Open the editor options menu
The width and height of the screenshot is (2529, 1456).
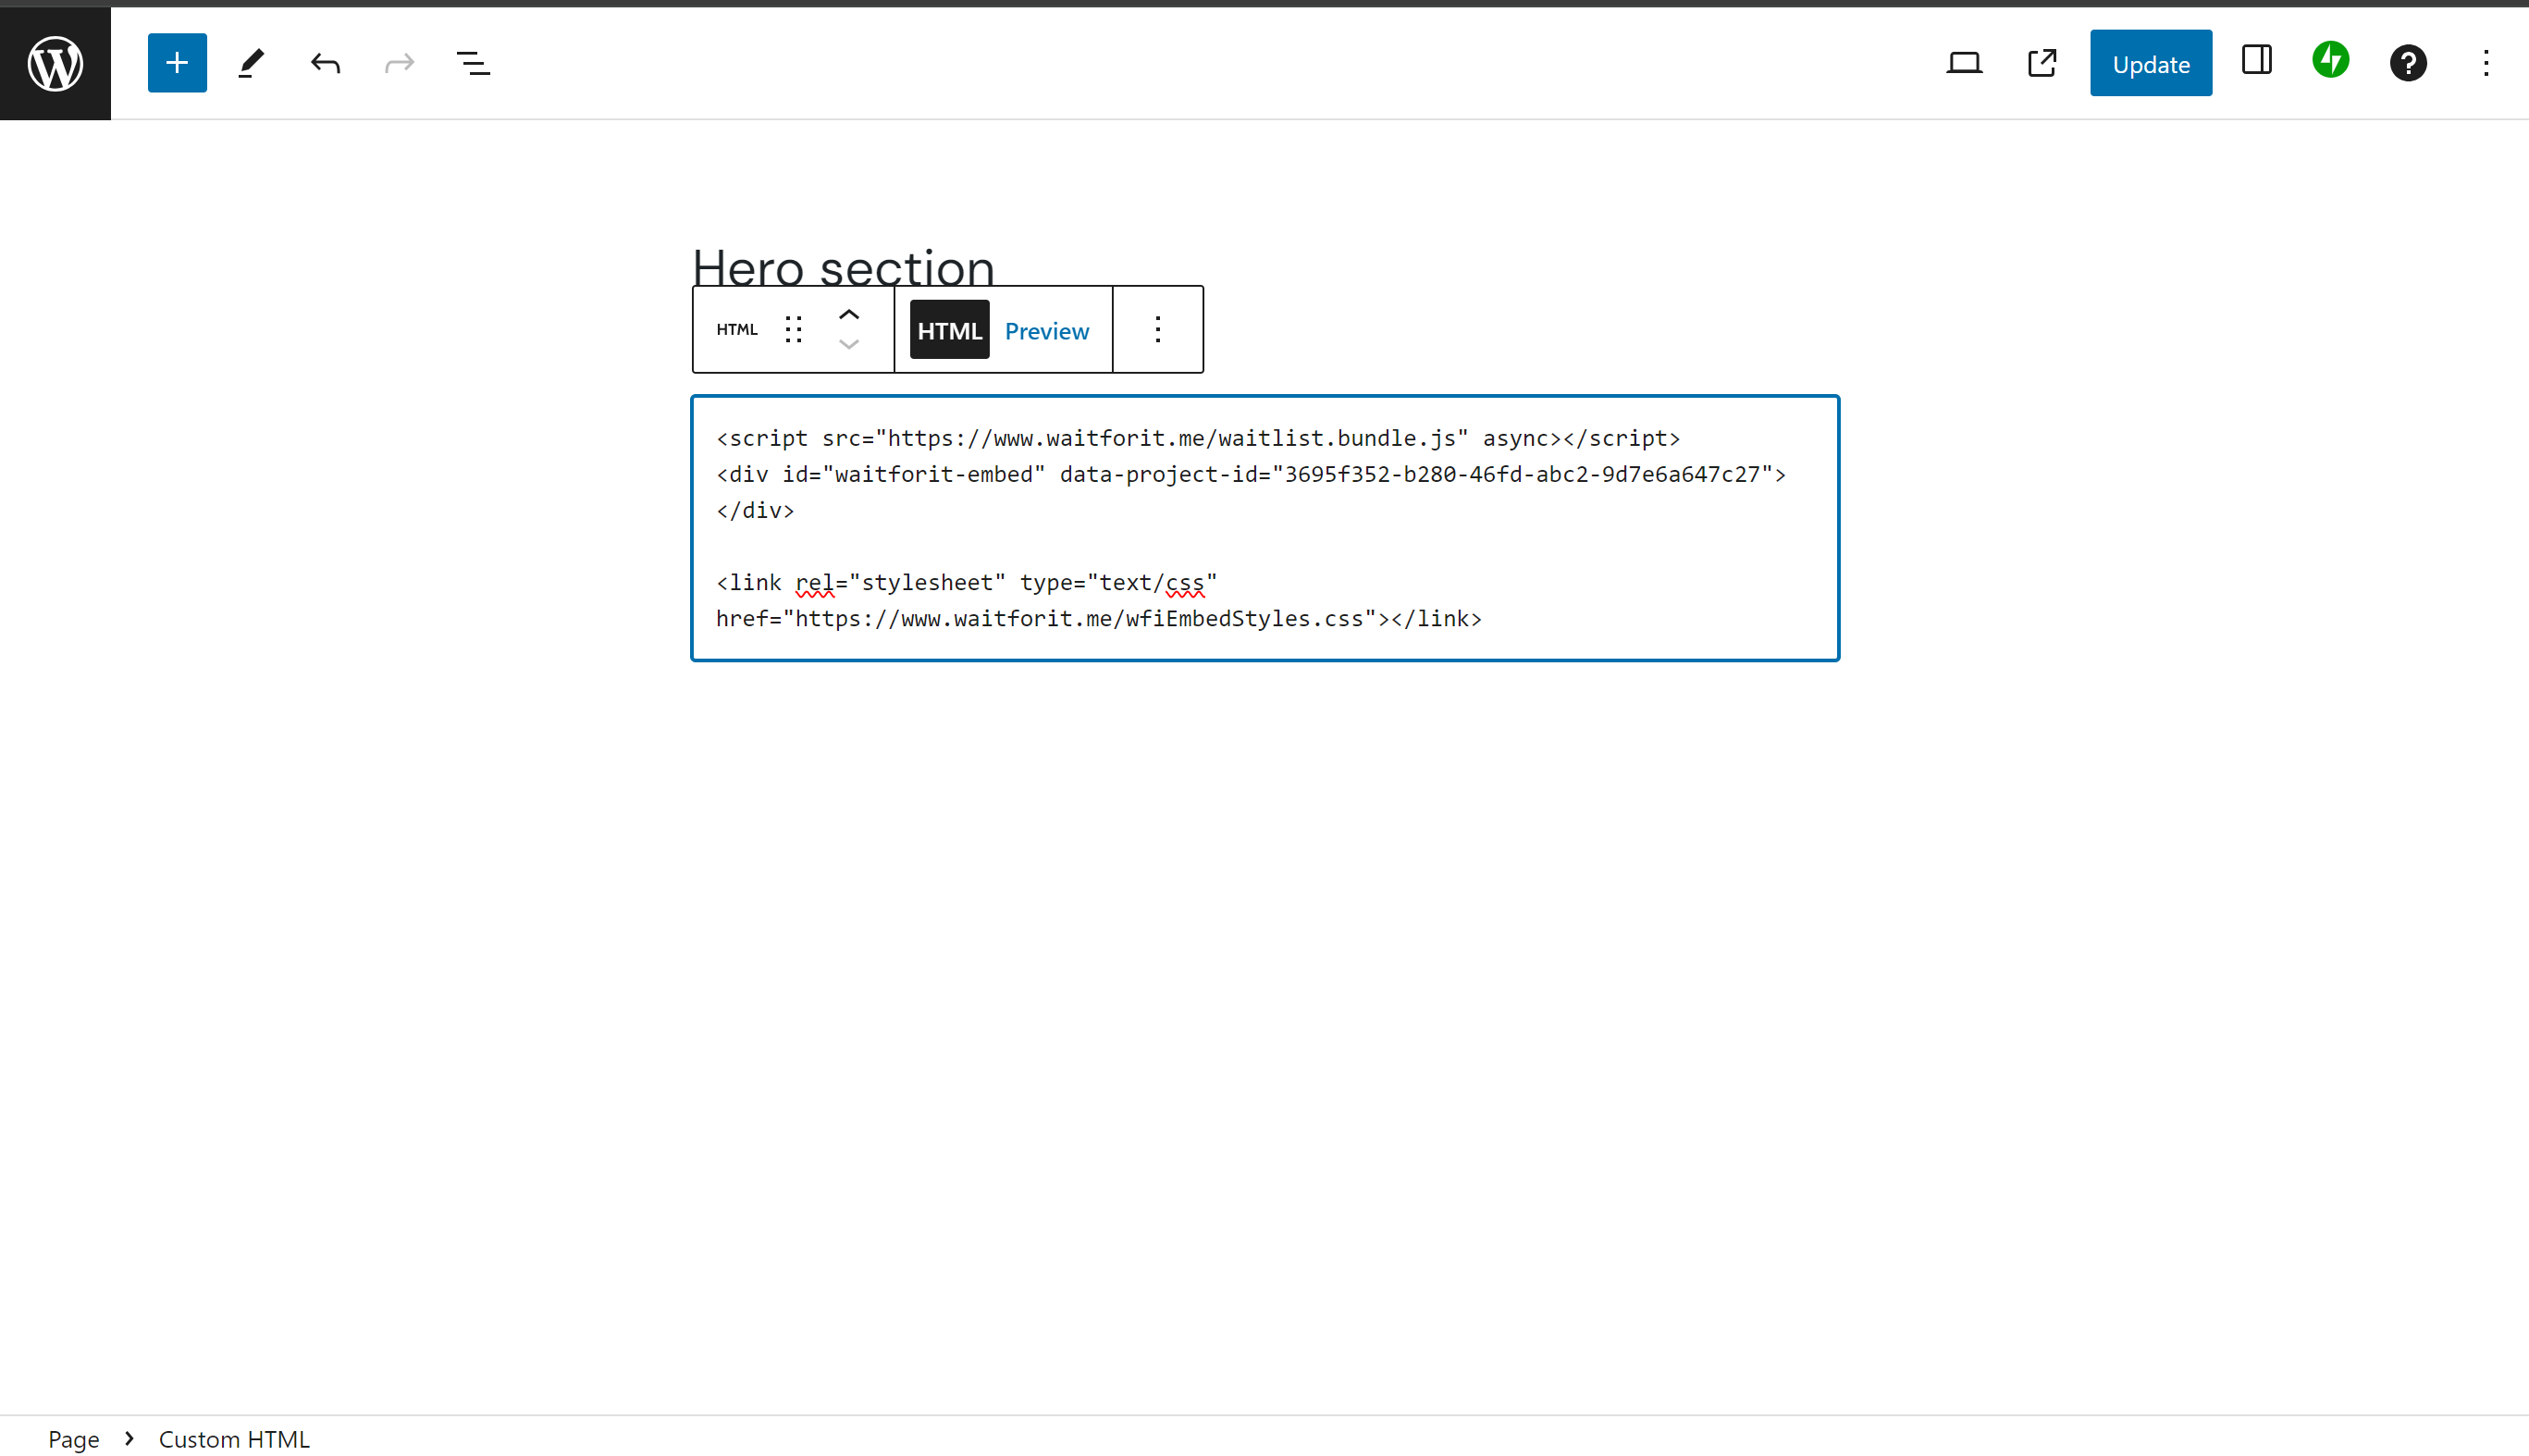click(2486, 63)
